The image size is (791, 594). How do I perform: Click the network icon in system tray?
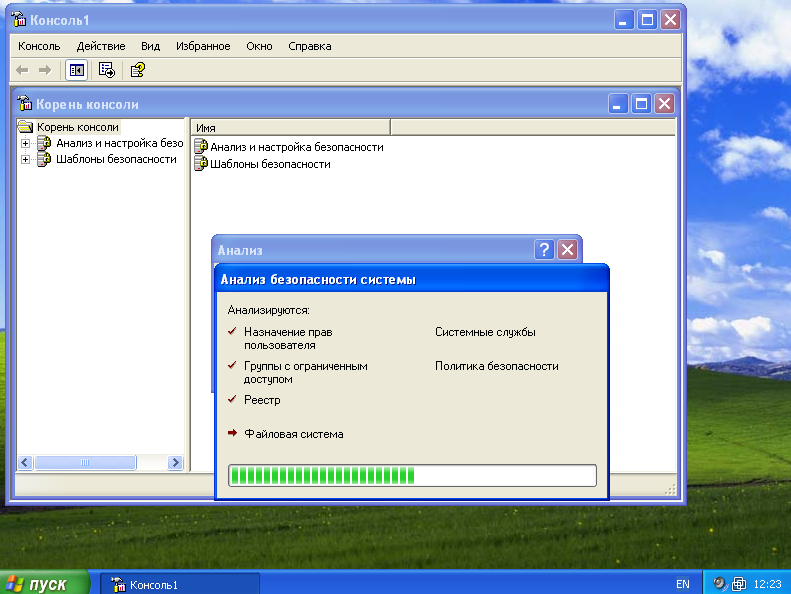point(739,584)
